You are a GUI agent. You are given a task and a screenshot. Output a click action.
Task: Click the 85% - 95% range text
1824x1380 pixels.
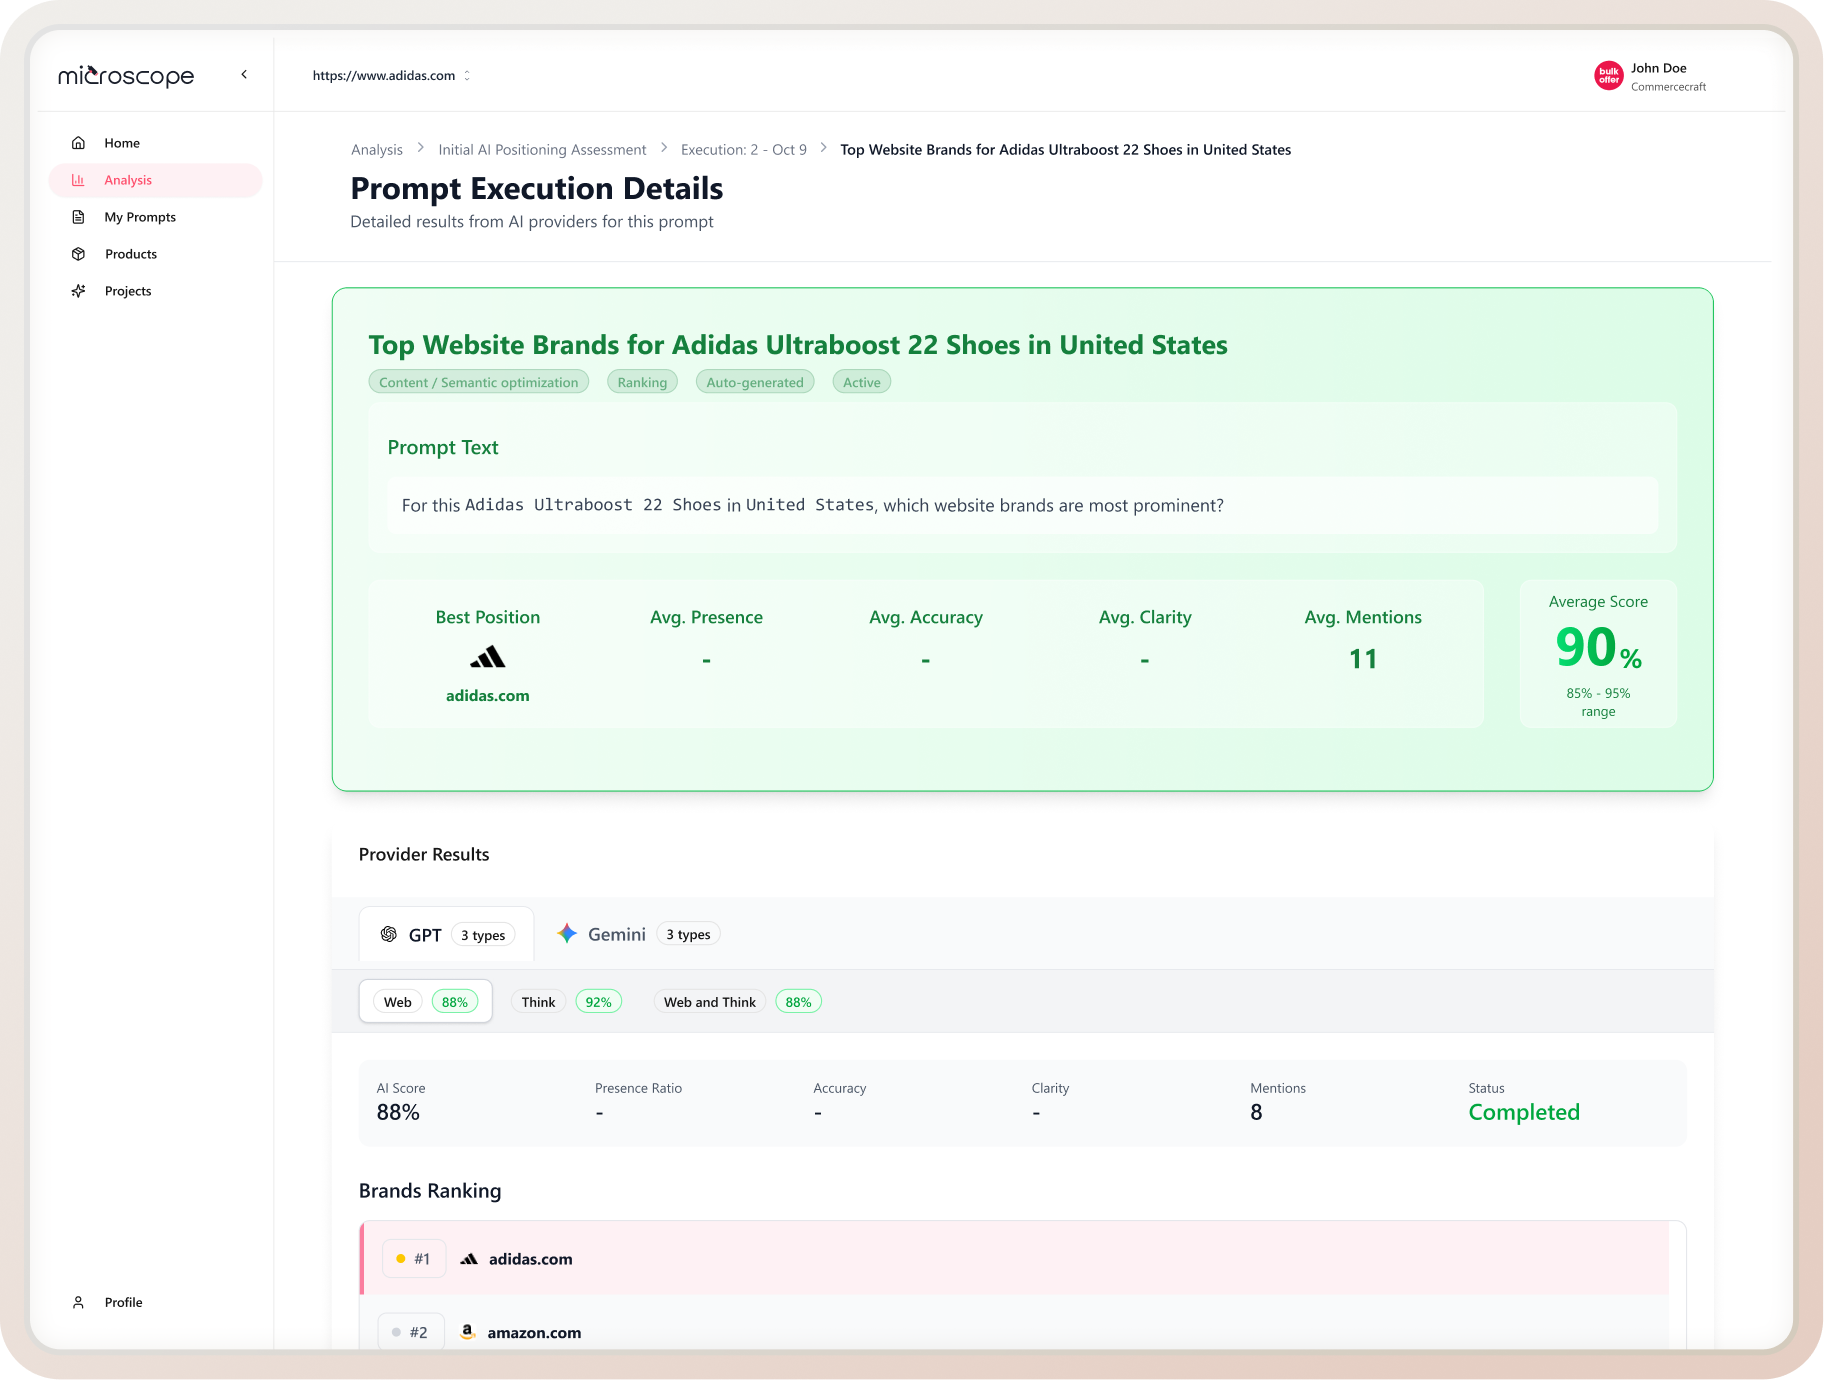[x=1598, y=702]
